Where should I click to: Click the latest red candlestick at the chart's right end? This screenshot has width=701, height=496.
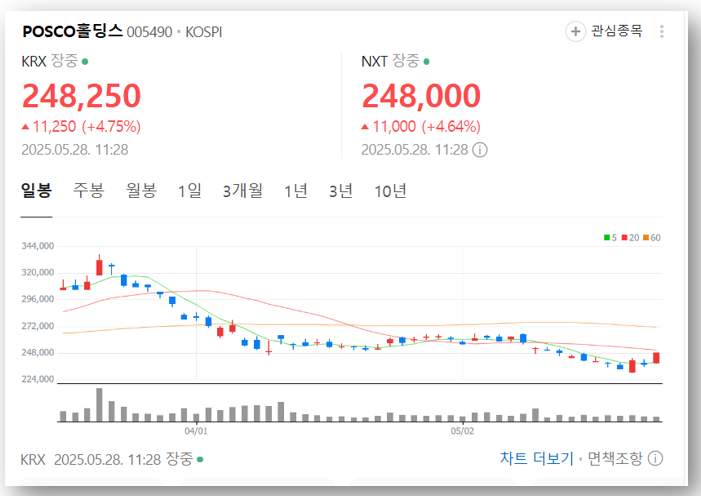[x=656, y=358]
